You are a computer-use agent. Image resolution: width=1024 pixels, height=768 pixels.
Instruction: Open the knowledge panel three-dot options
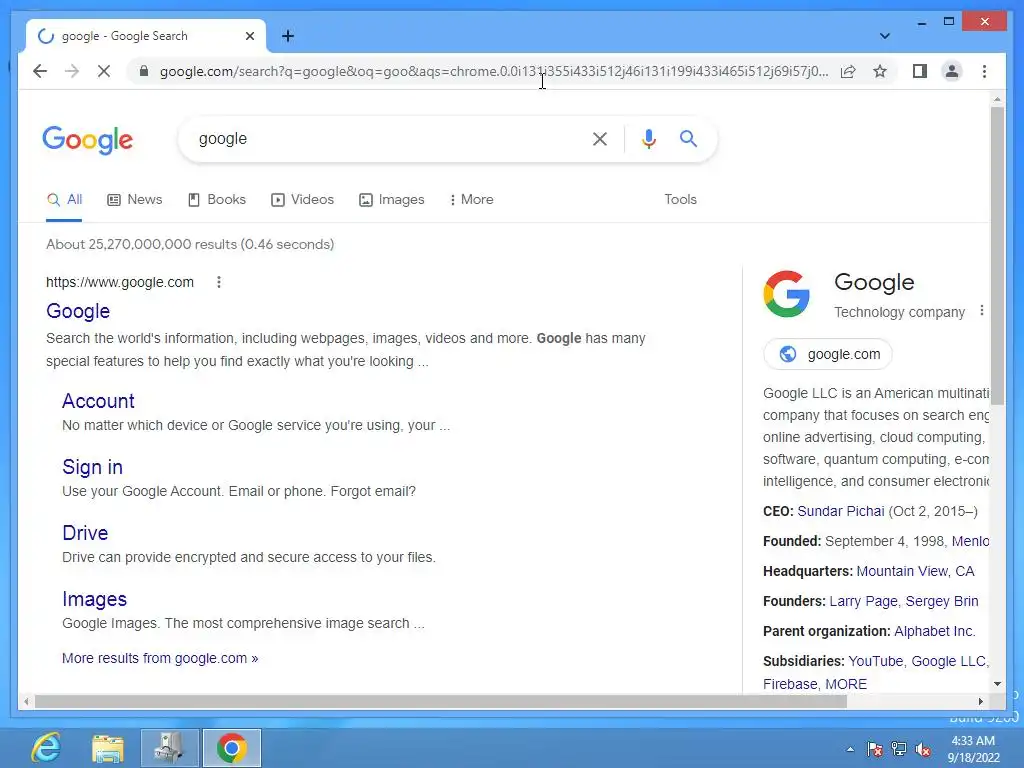click(x=982, y=311)
